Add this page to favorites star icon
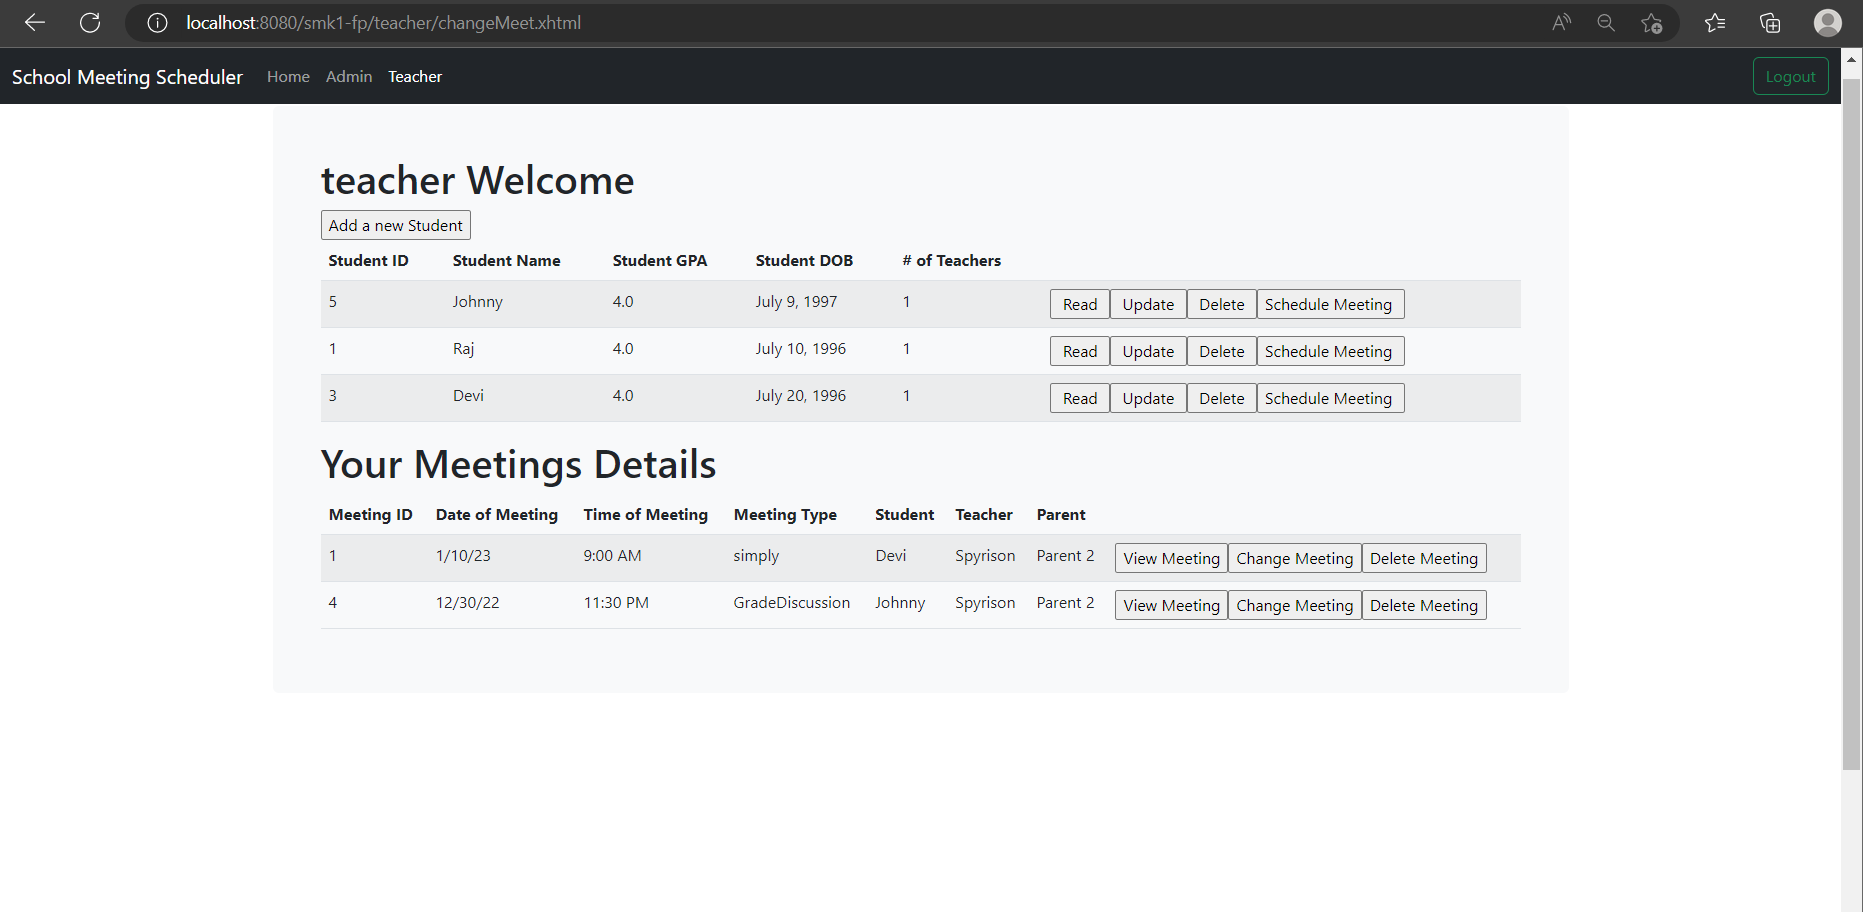The width and height of the screenshot is (1863, 912). tap(1651, 23)
